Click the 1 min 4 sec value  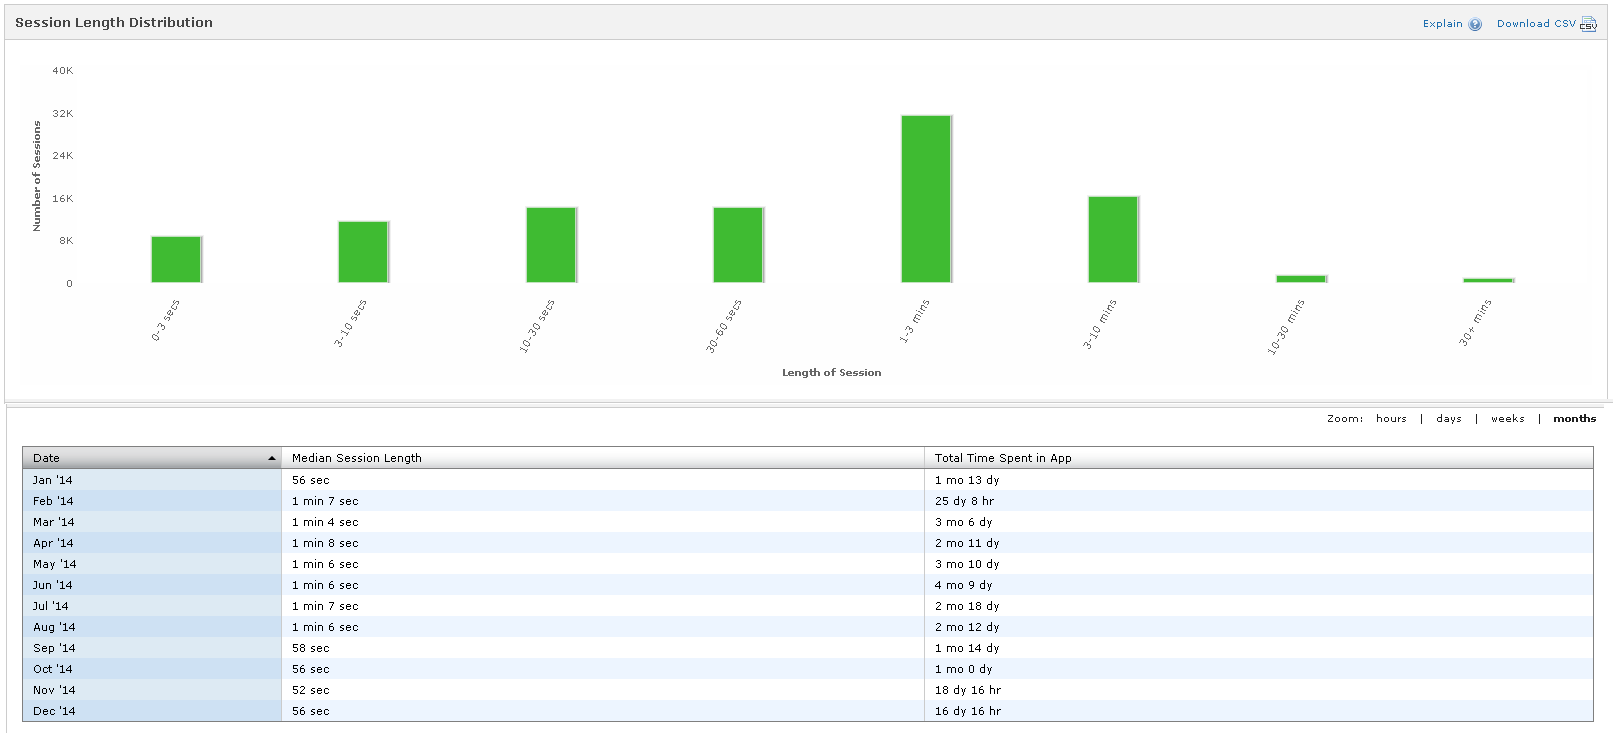[325, 522]
